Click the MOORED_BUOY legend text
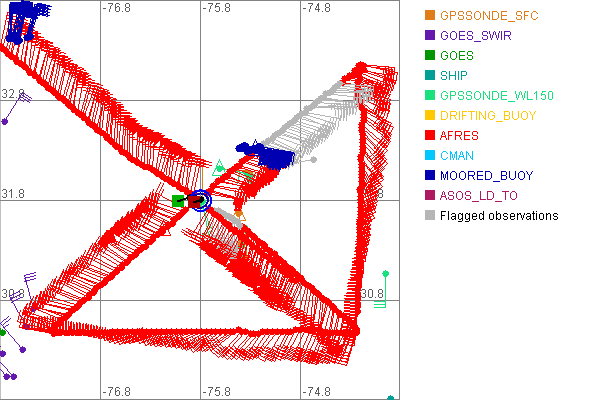 [x=482, y=175]
